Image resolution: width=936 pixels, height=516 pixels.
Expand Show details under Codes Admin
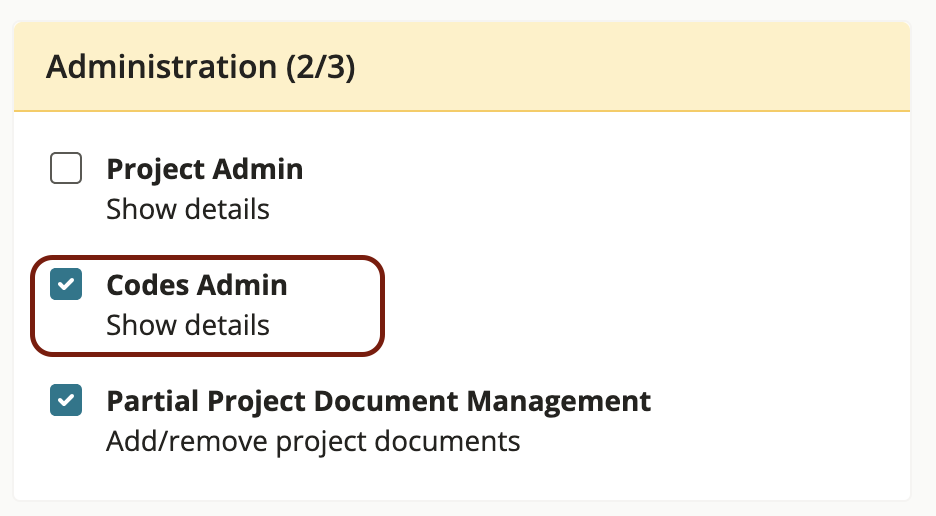187,326
